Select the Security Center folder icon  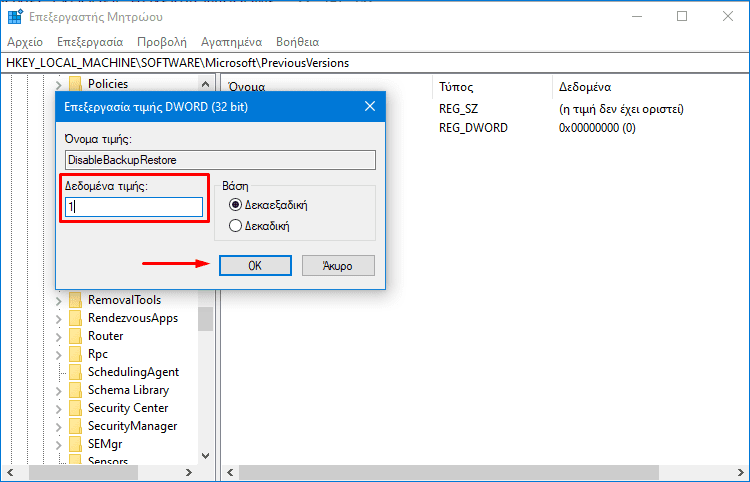pyautogui.click(x=75, y=408)
